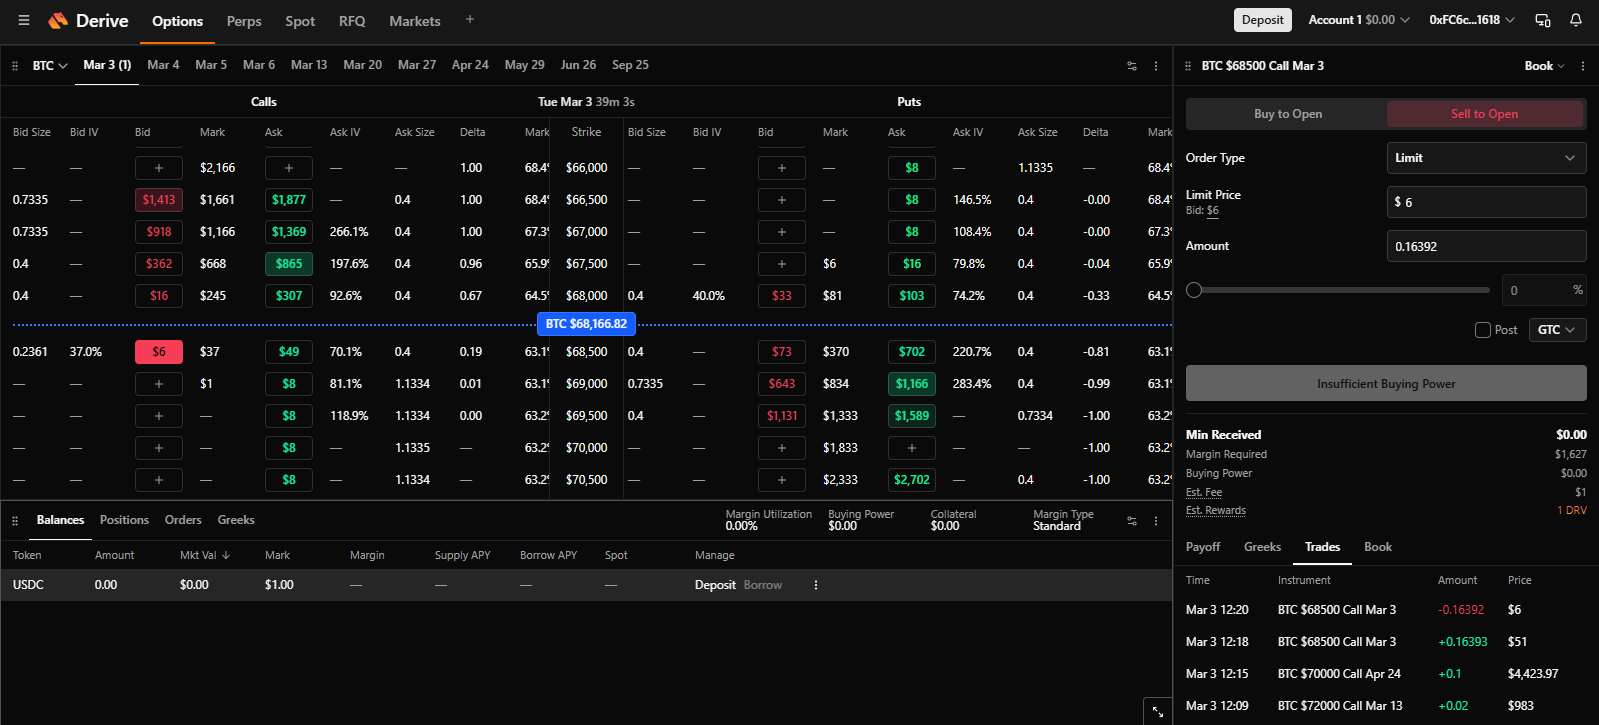This screenshot has width=1599, height=725.
Task: Grab the order ticket drag handle
Action: [x=1188, y=66]
